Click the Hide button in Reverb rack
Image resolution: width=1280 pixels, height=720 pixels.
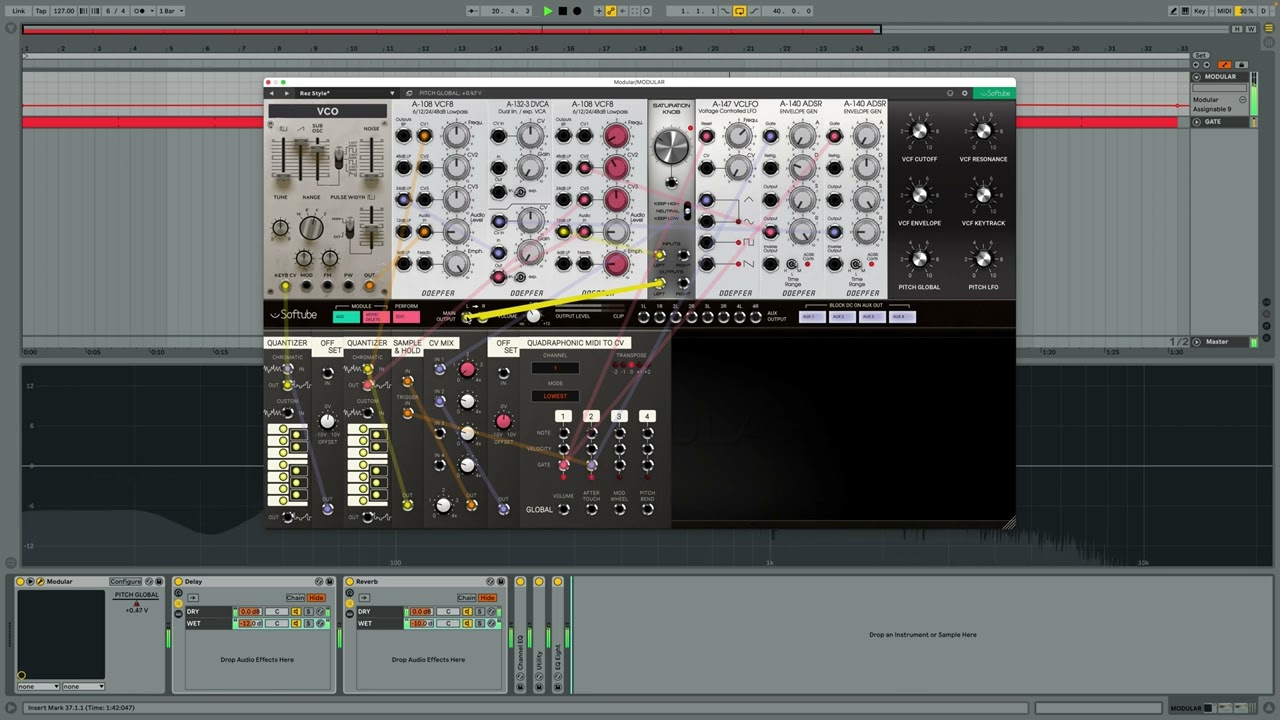(x=487, y=598)
